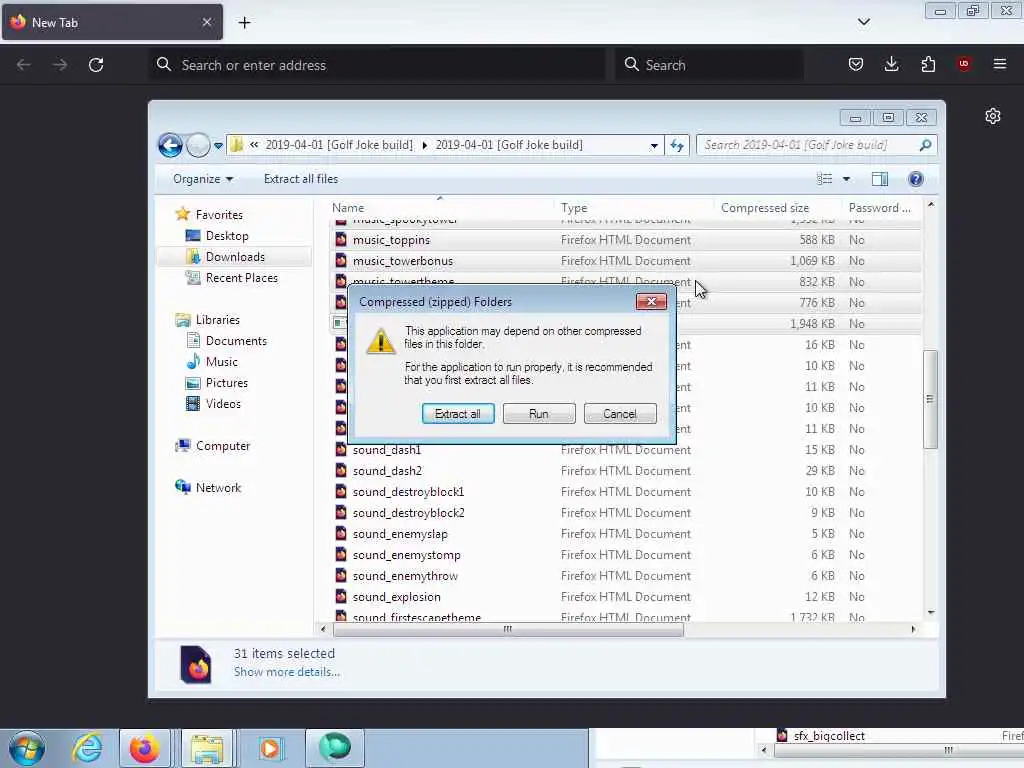The image size is (1024, 768).
Task: Click the Password column header
Action: click(x=879, y=208)
